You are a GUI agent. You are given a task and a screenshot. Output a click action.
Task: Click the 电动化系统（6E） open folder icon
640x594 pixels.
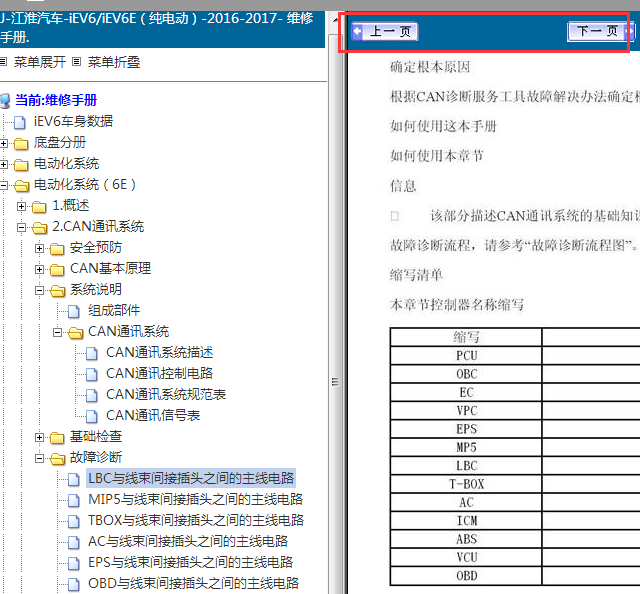(21, 186)
